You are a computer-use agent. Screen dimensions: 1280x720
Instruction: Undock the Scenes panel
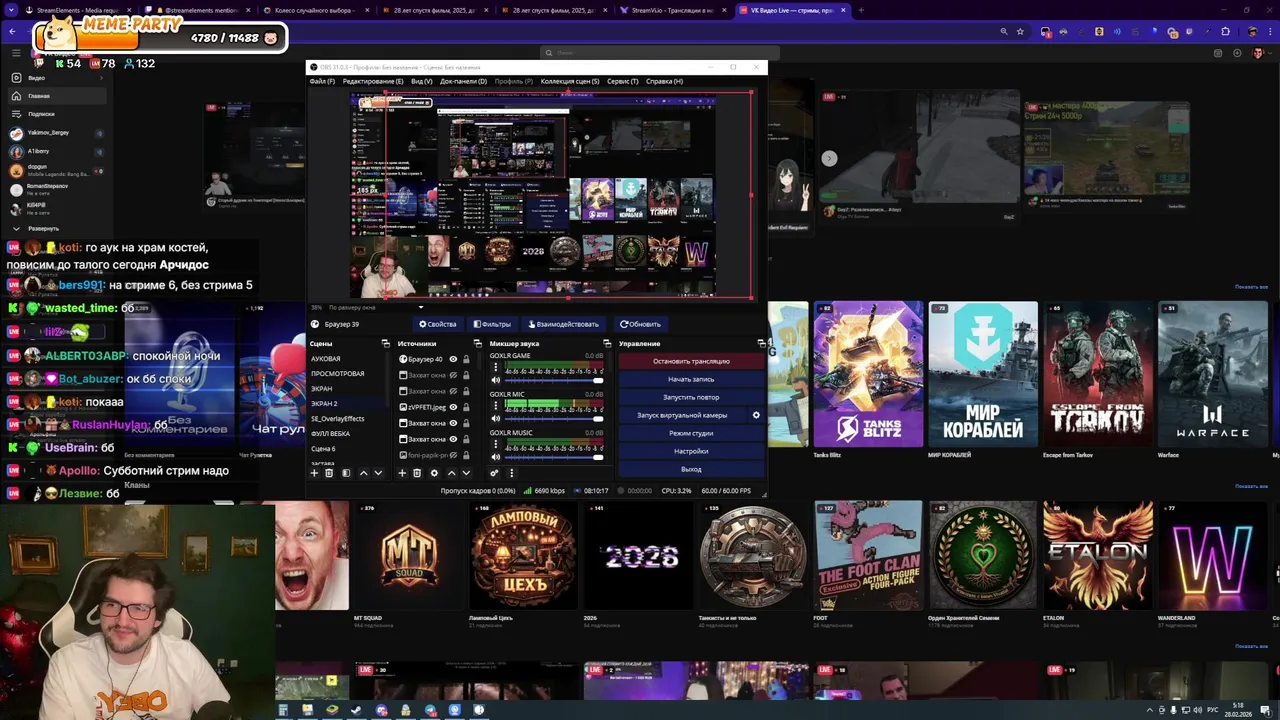coord(385,344)
